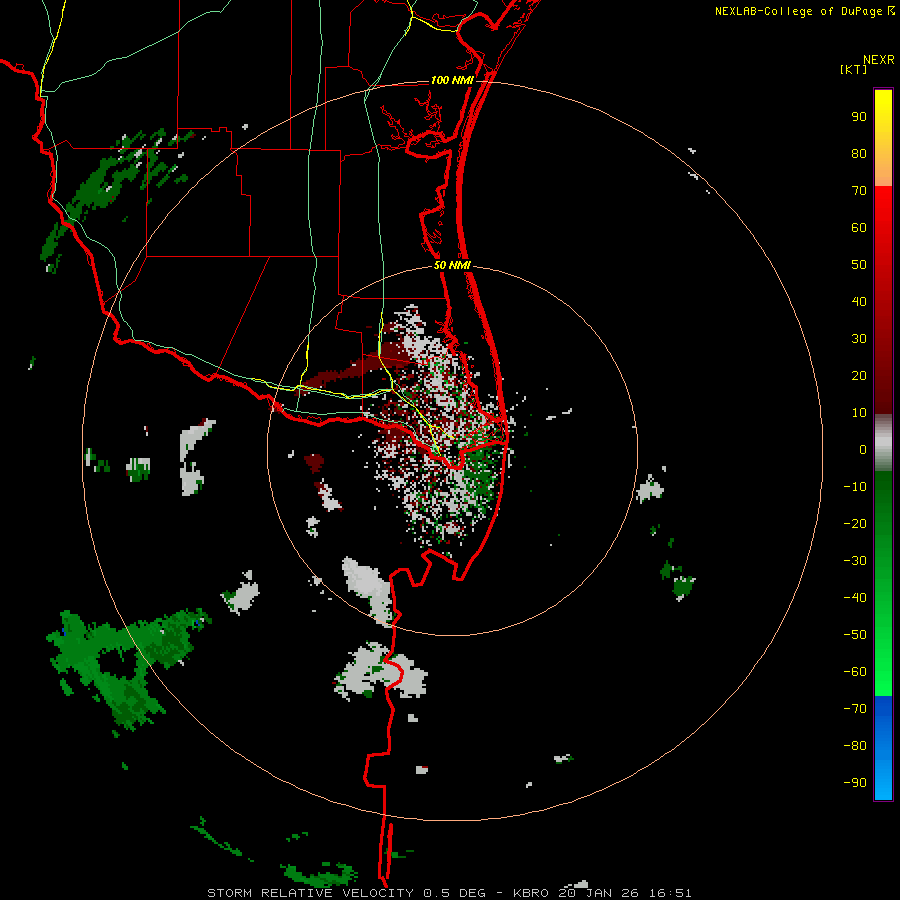Click the 16:51 timestamp text
This screenshot has width=900, height=900.
[x=670, y=893]
